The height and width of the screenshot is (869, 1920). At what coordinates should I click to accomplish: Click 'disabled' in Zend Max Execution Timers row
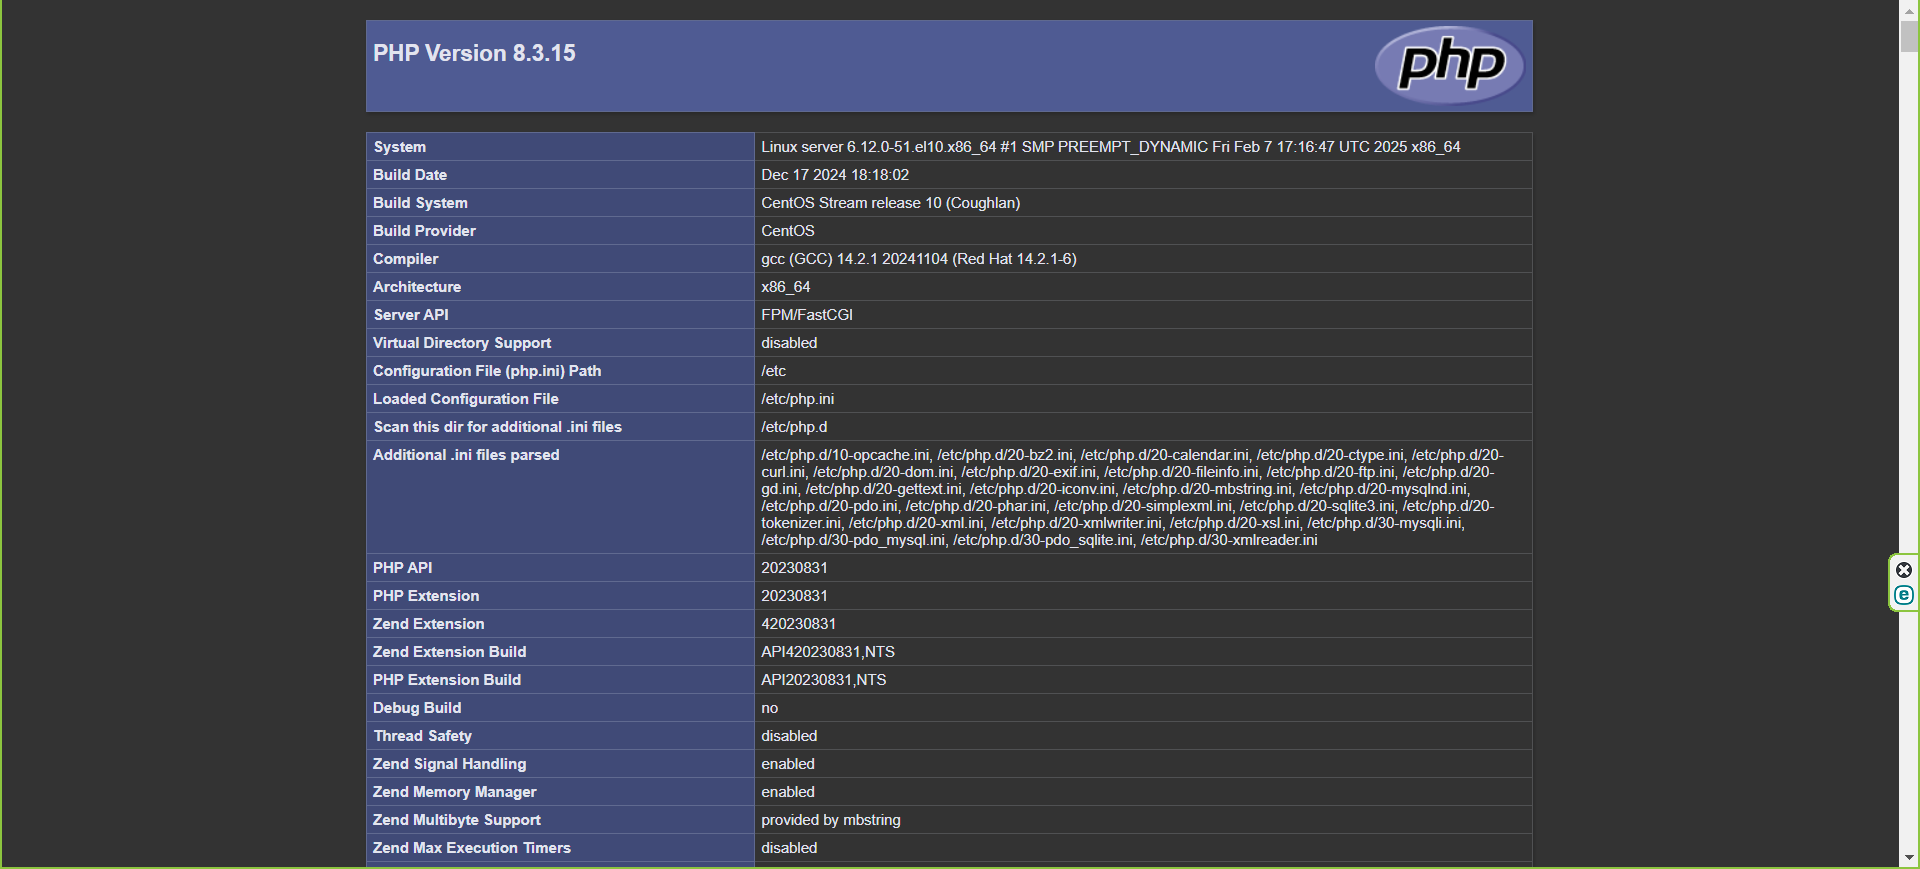pos(789,848)
